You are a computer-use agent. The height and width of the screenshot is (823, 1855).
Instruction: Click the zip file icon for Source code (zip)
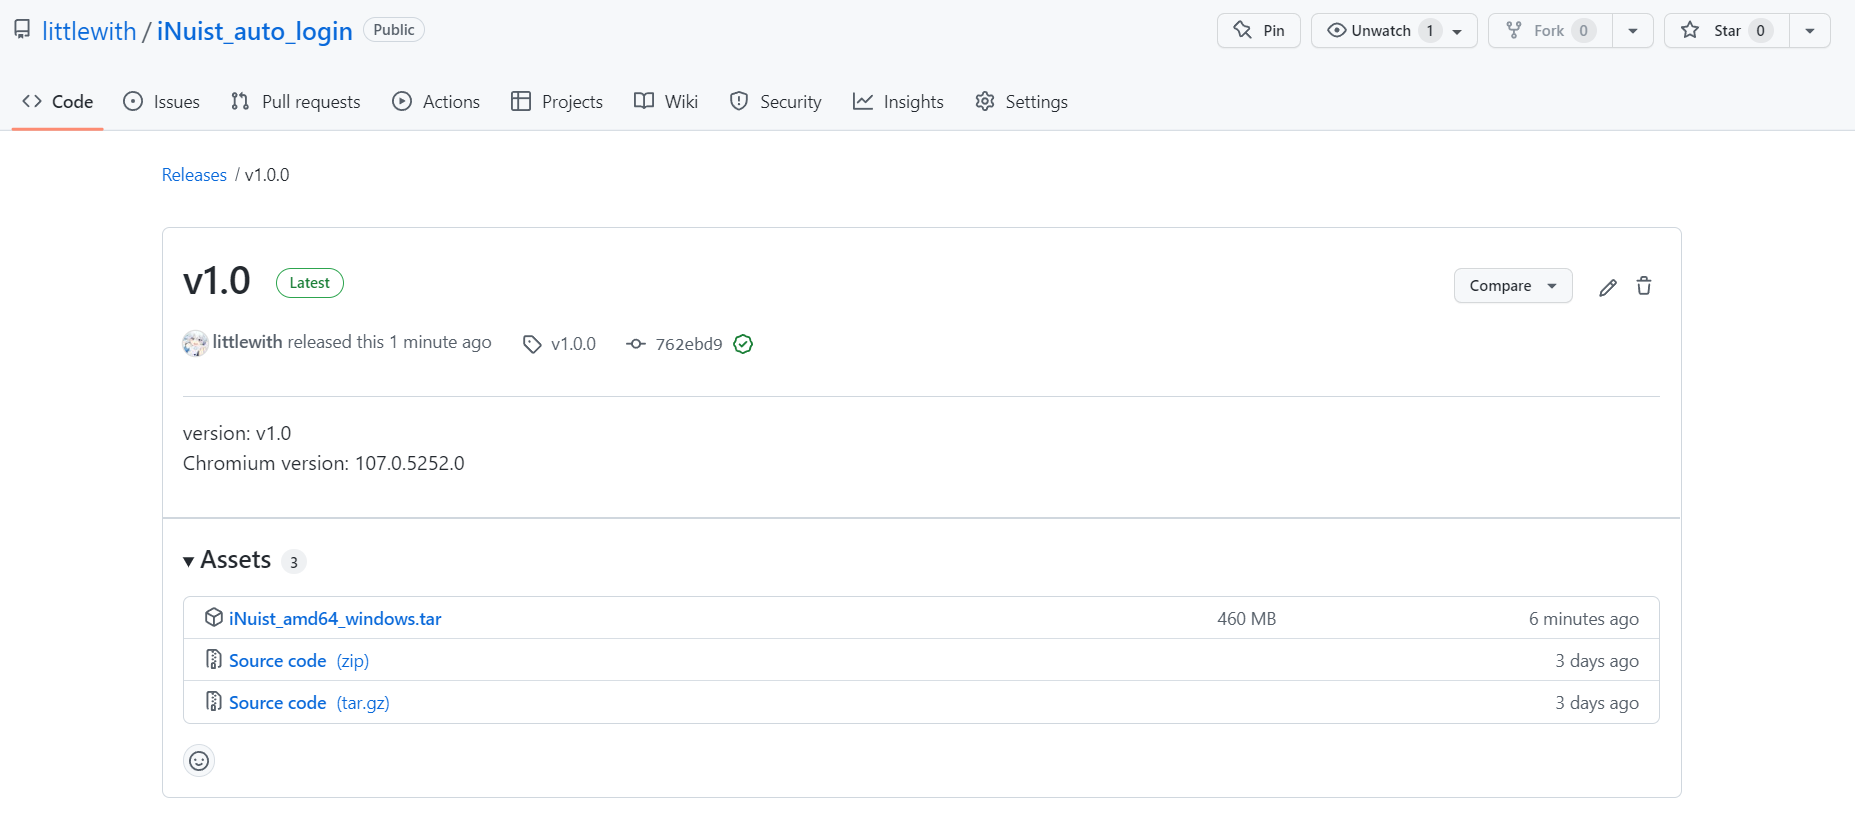pos(214,660)
